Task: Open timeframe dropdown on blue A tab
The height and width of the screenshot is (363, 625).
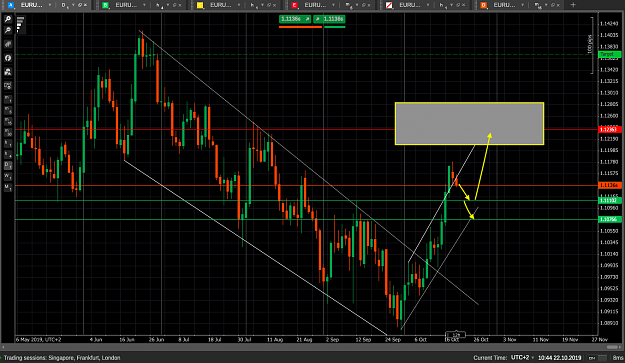Action: [73, 5]
